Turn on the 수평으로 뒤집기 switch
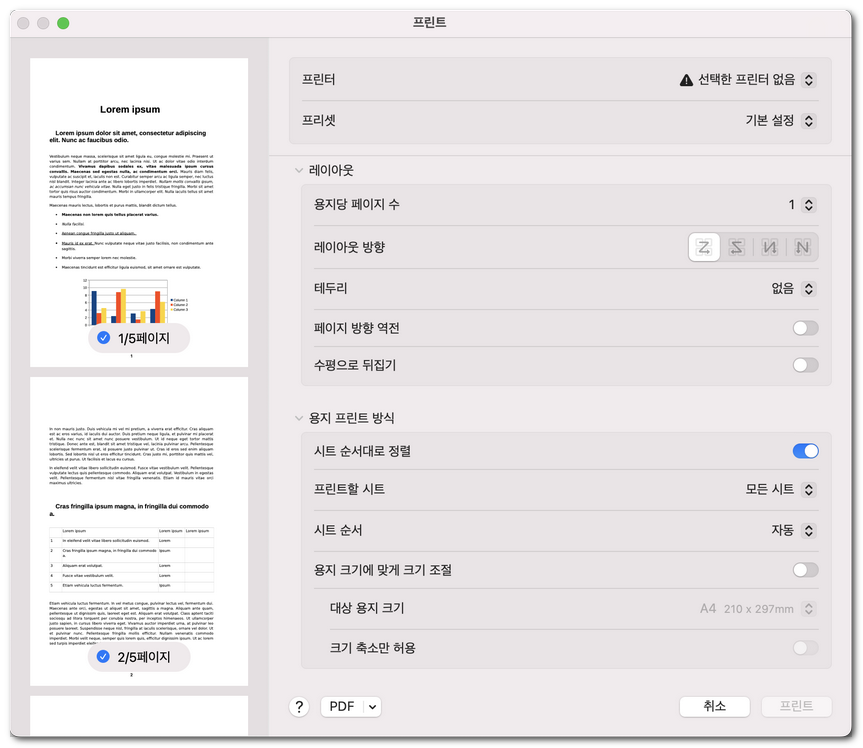 tap(804, 364)
